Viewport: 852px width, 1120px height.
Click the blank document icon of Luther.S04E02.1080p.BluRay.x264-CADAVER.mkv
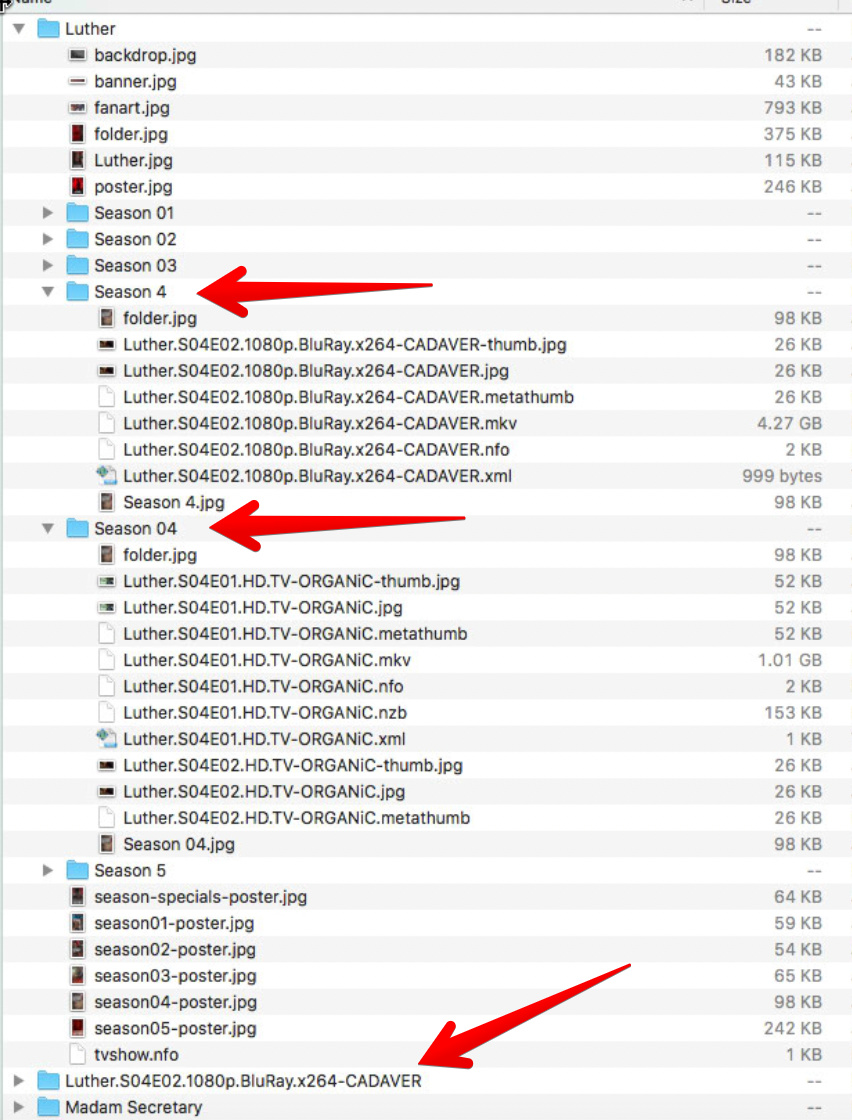(106, 424)
